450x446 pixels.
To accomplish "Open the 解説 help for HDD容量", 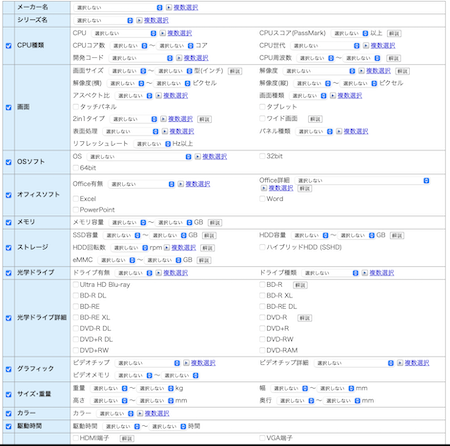I will [397, 236].
